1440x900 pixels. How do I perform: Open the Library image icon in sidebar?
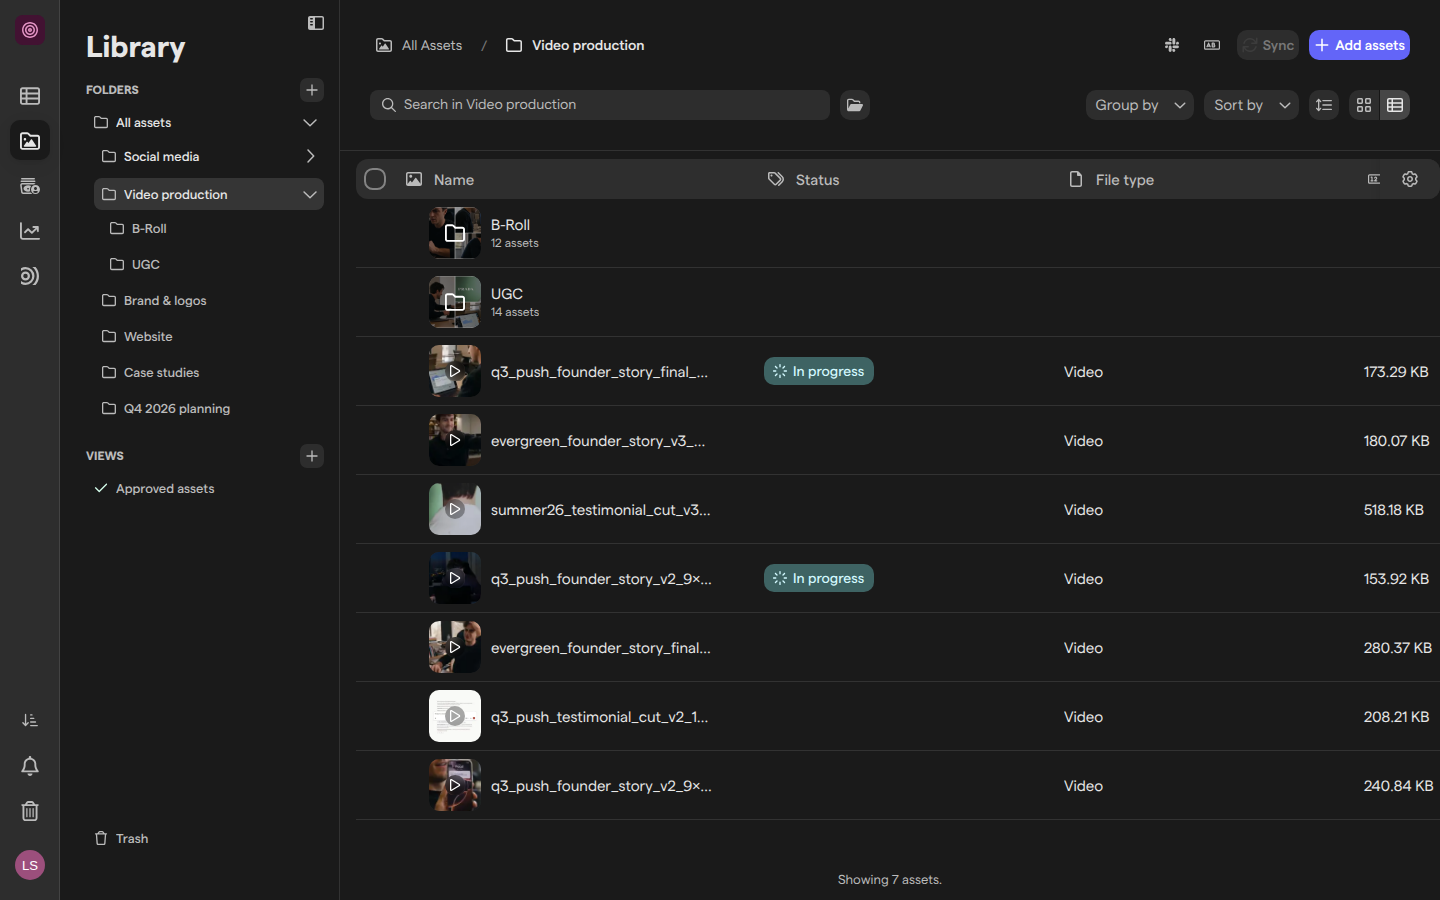(30, 141)
